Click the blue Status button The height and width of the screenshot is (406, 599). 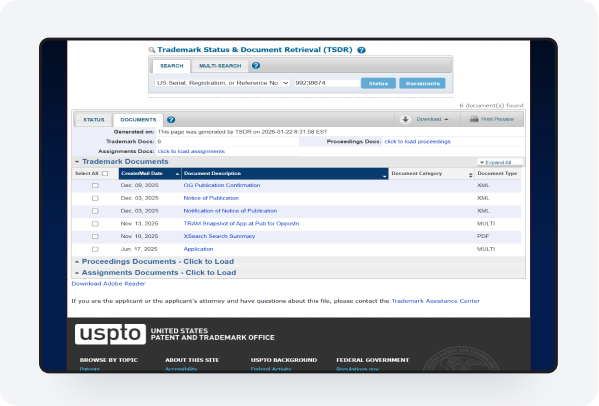[x=378, y=83]
